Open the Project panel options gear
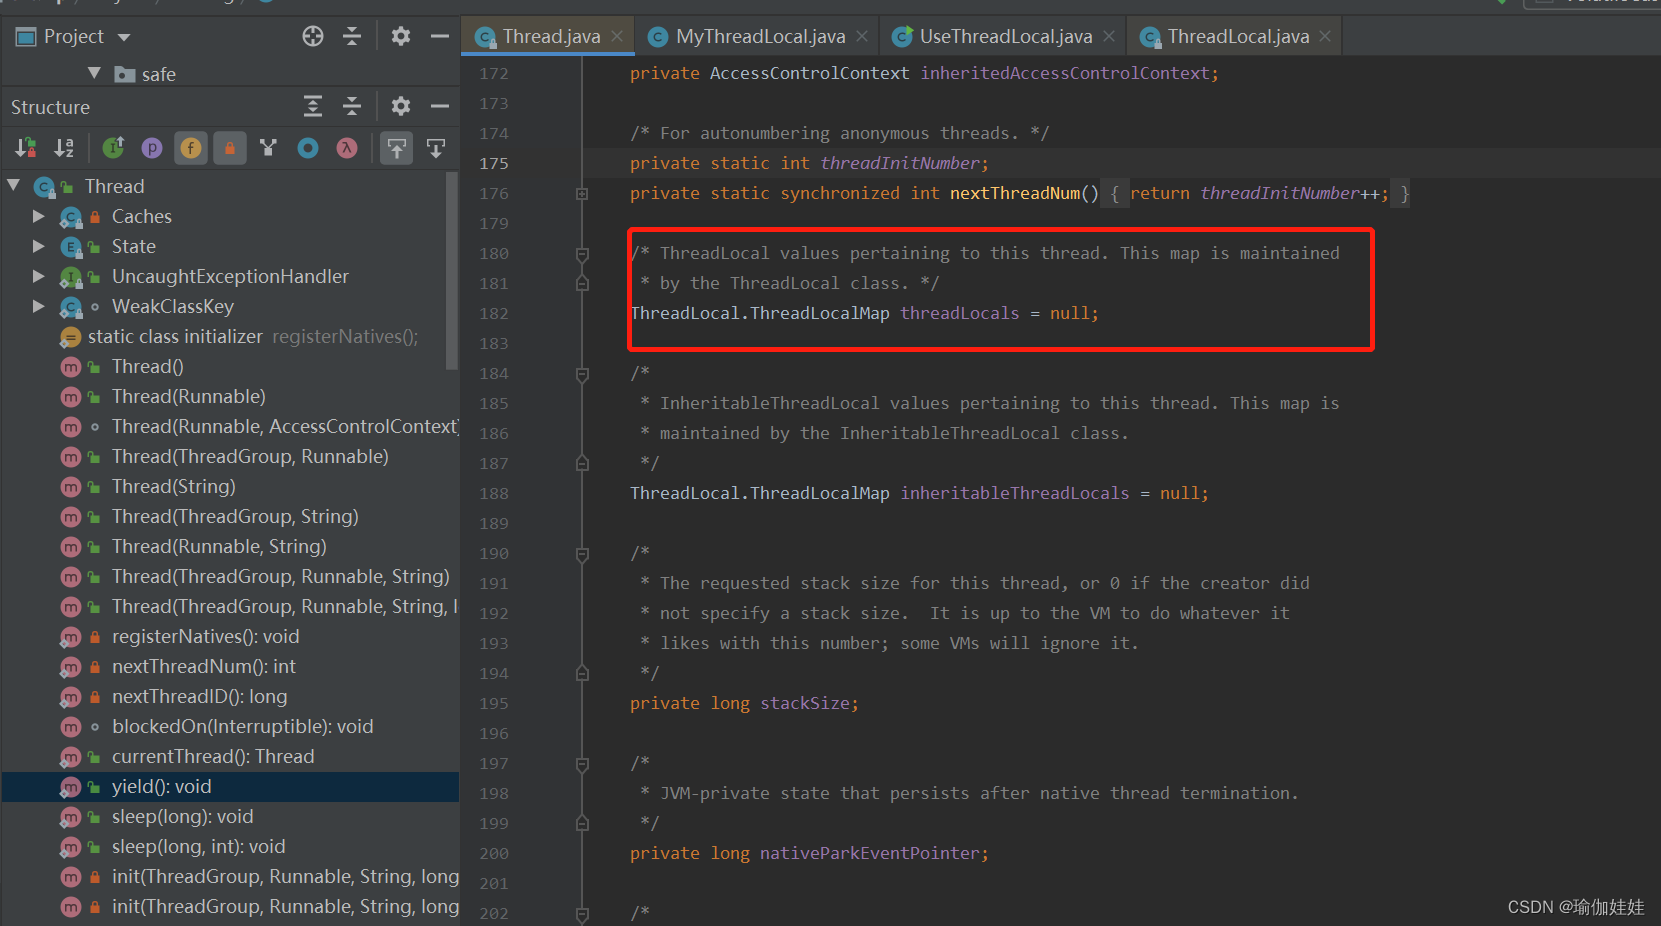Image resolution: width=1661 pixels, height=926 pixels. (400, 36)
